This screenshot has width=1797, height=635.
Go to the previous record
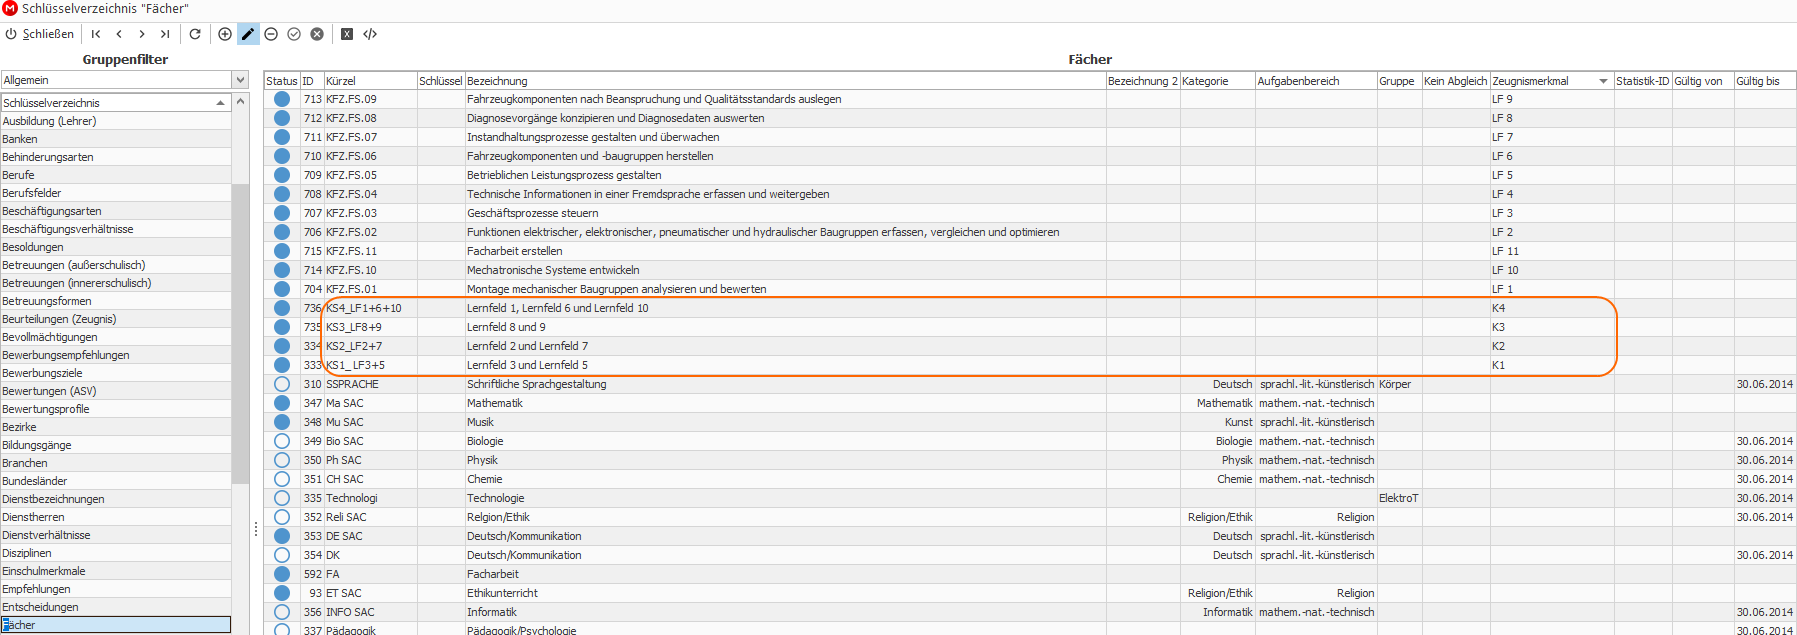click(x=119, y=34)
